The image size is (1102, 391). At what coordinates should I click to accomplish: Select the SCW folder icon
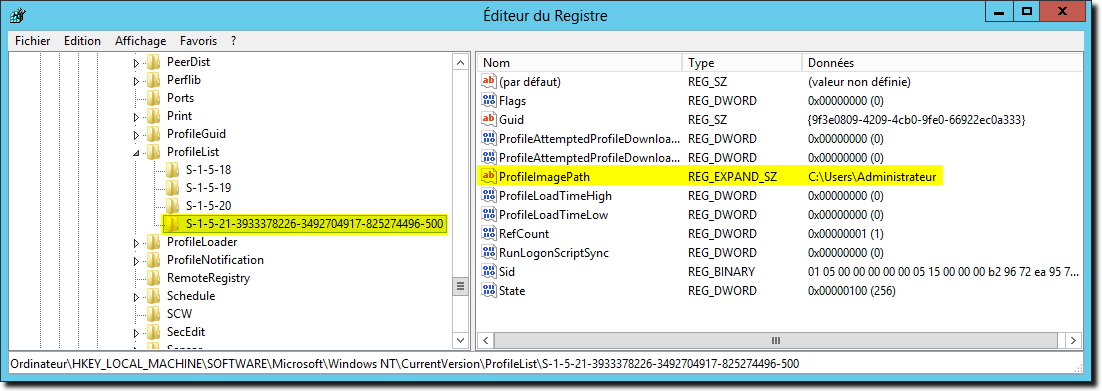[153, 314]
